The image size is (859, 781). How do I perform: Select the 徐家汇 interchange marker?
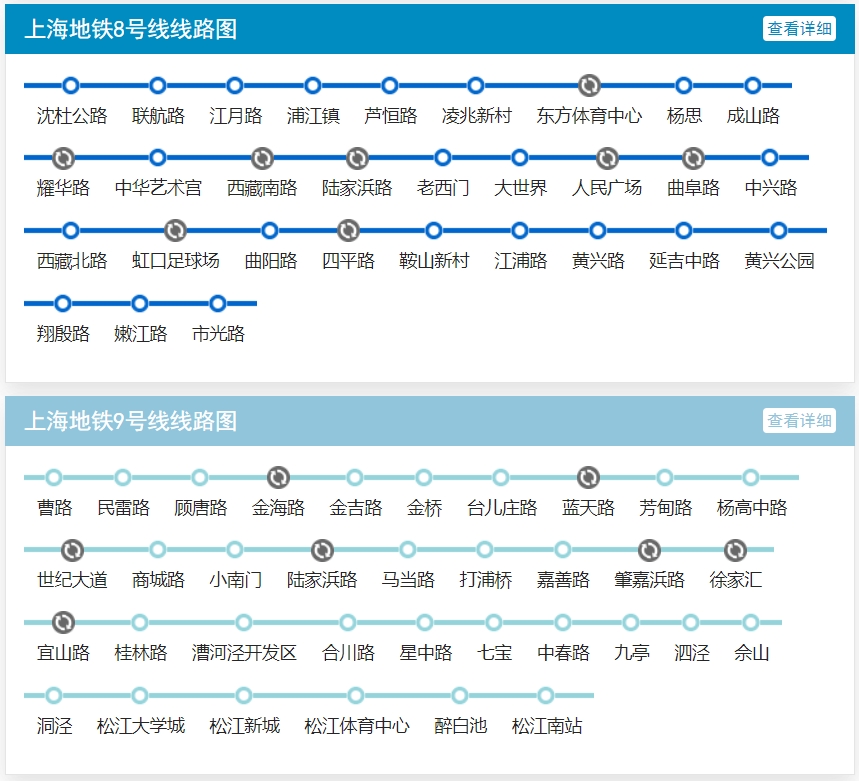click(735, 550)
